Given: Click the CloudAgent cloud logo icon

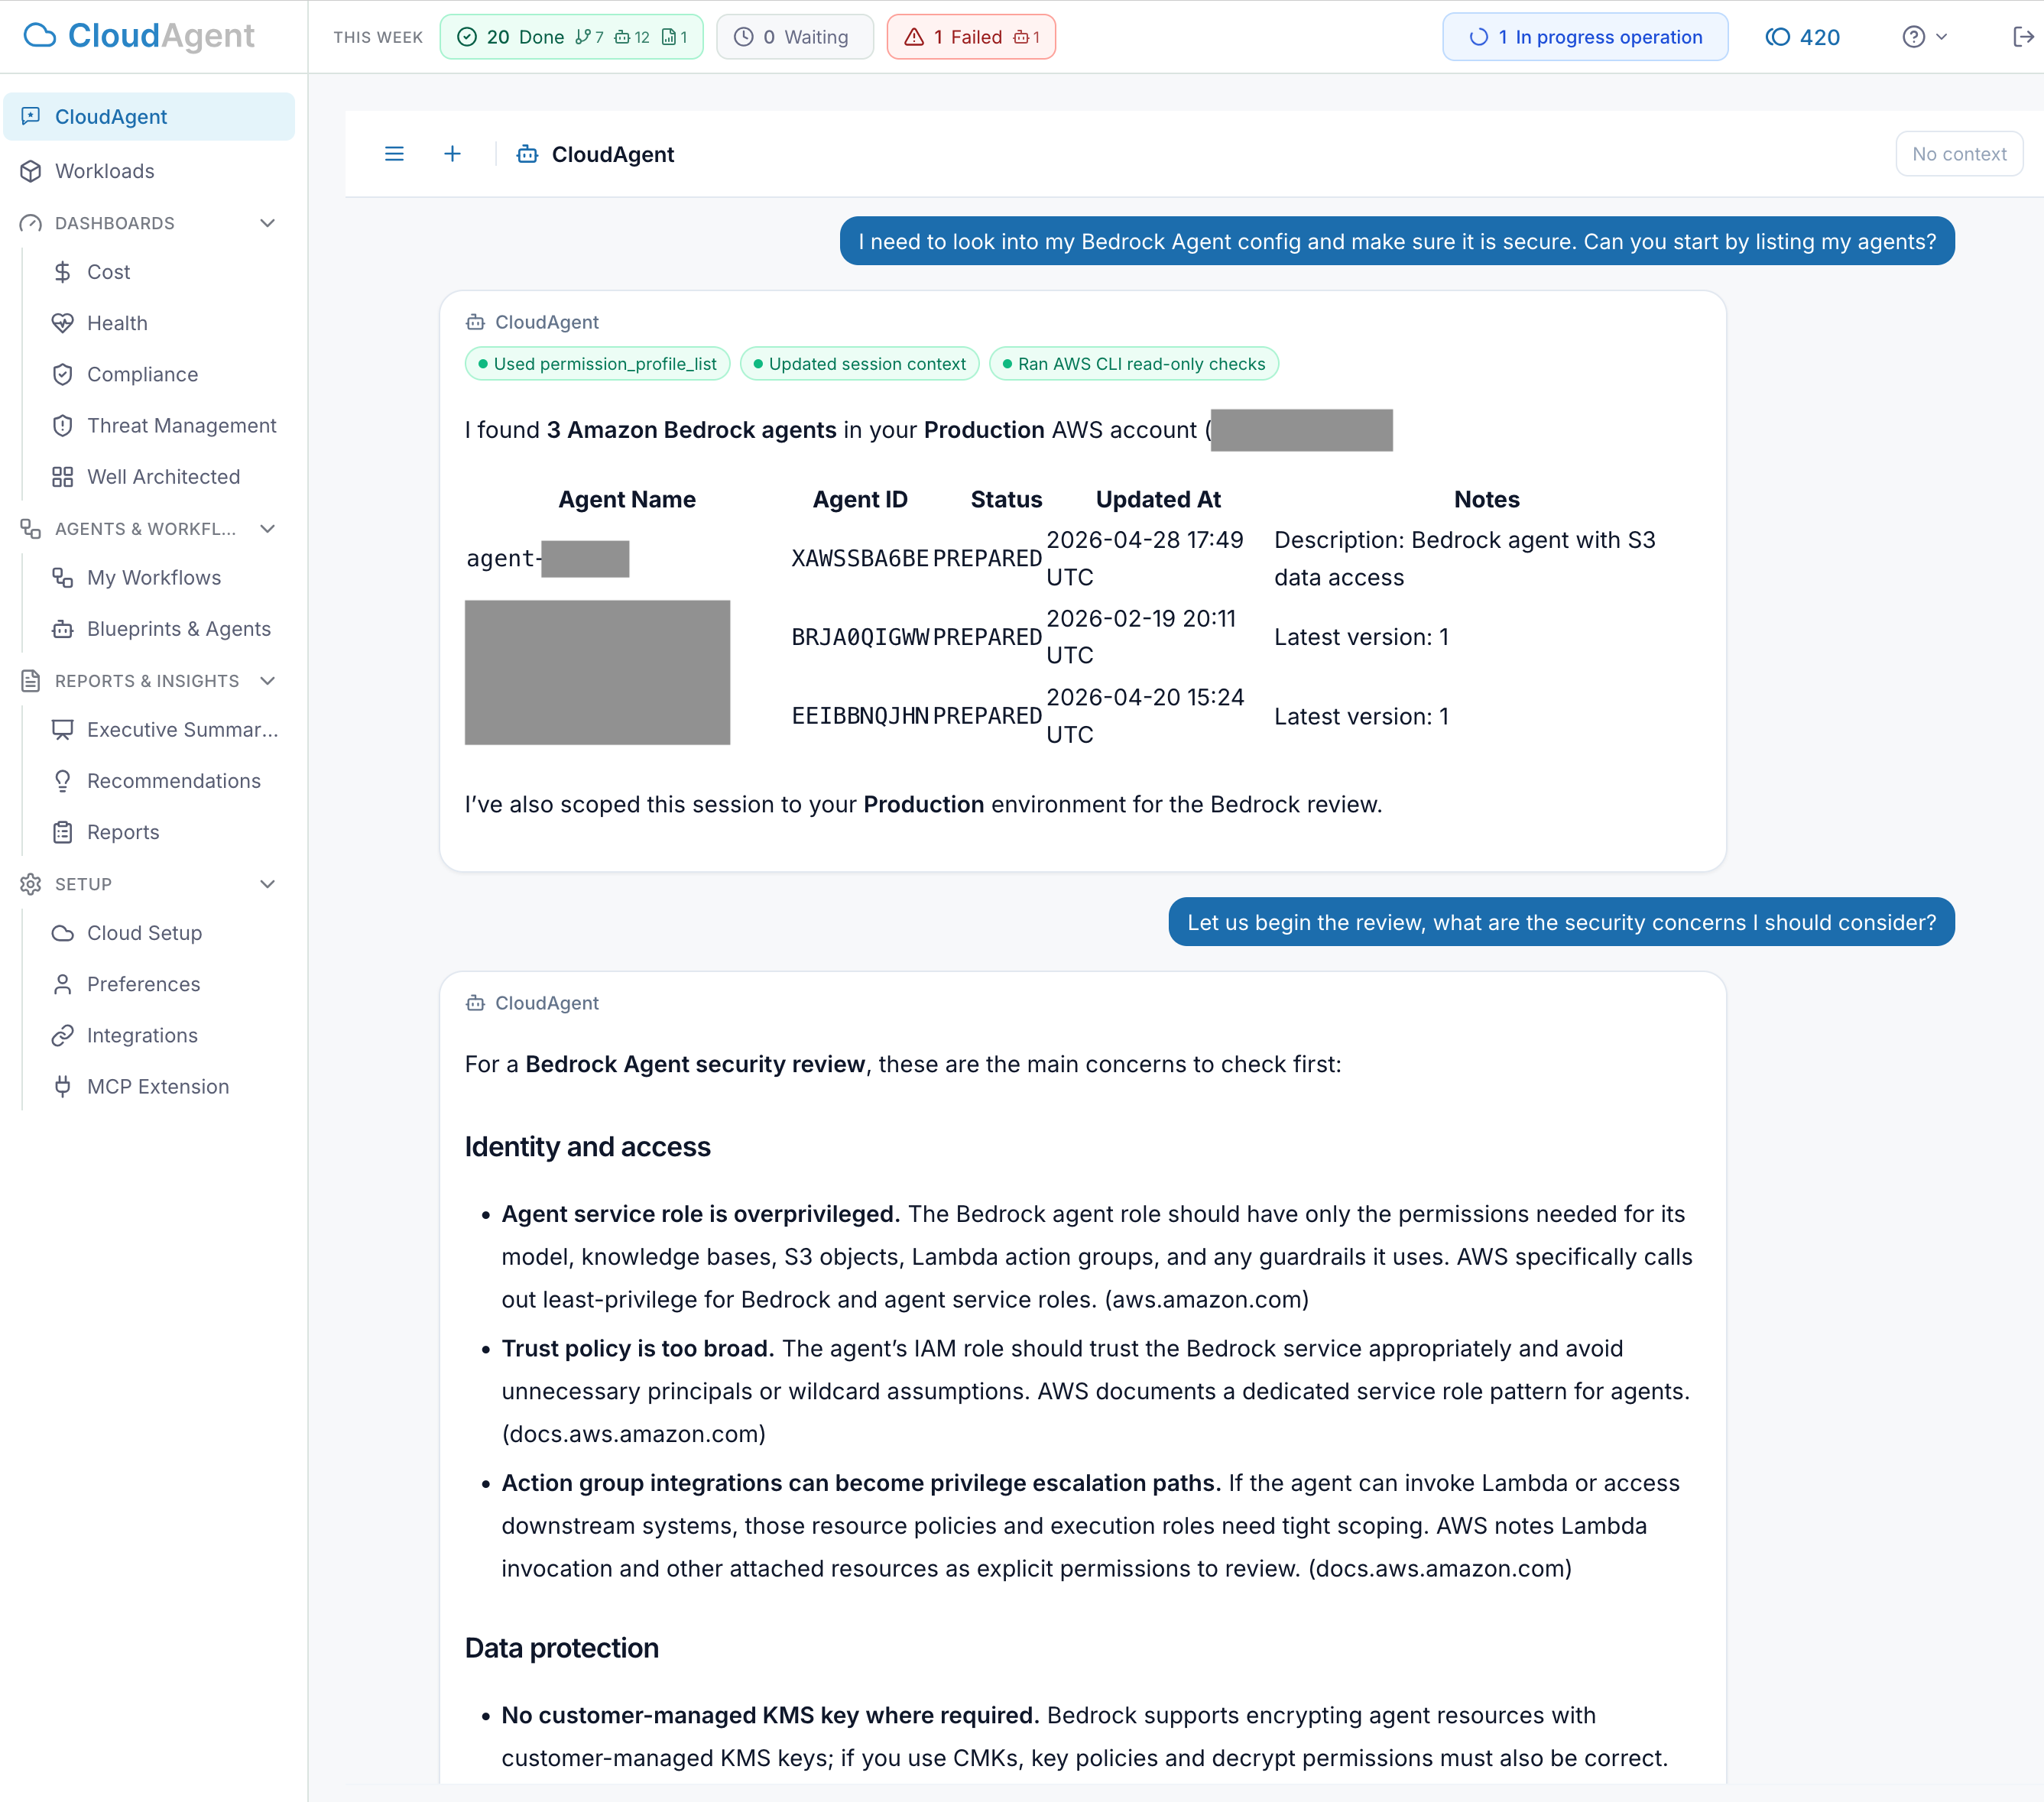Looking at the screenshot, I should (x=40, y=36).
